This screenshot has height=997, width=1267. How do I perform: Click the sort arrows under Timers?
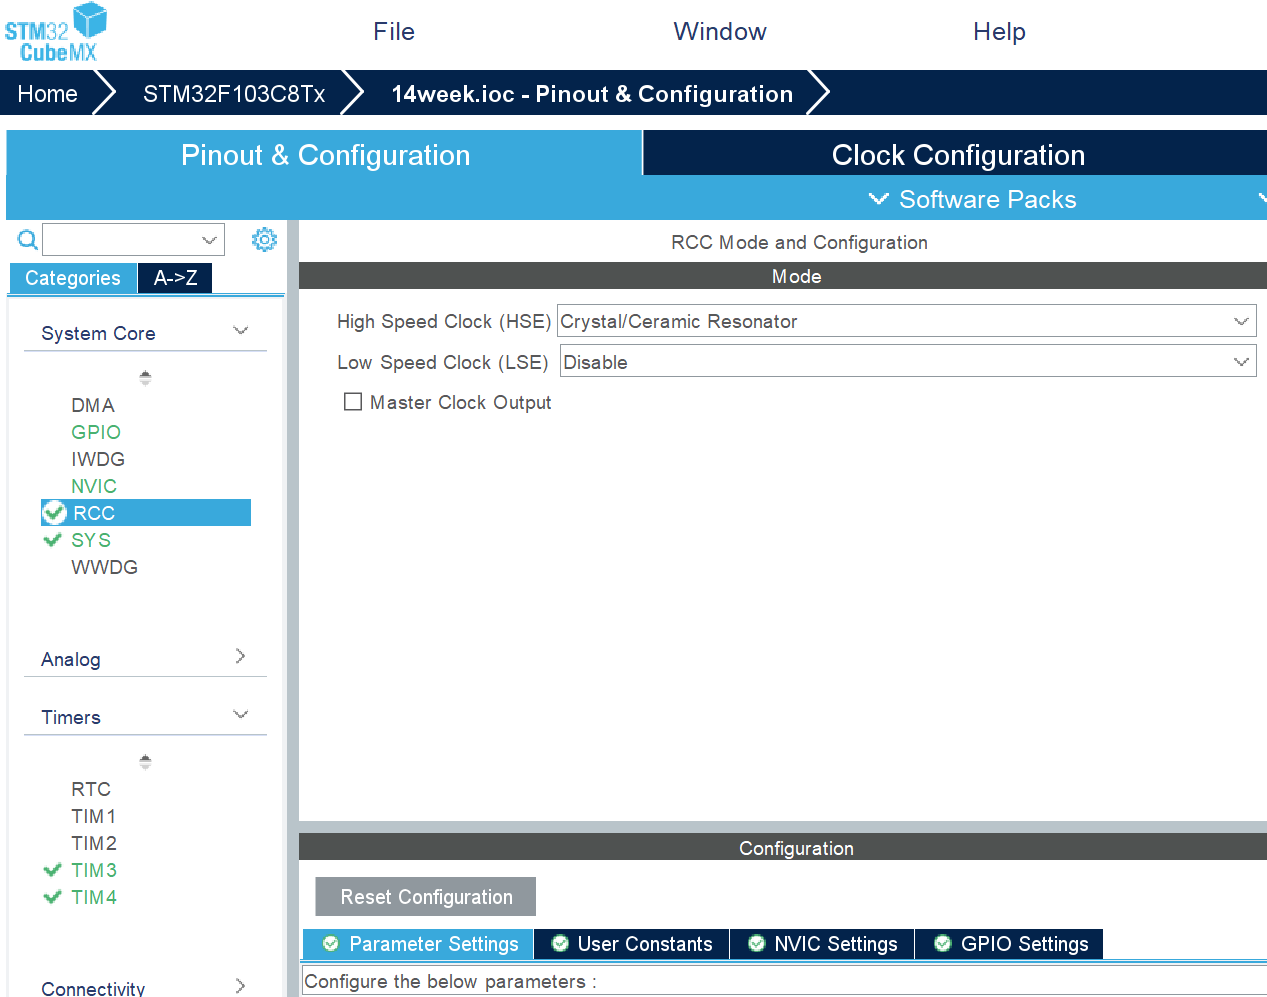tap(145, 762)
